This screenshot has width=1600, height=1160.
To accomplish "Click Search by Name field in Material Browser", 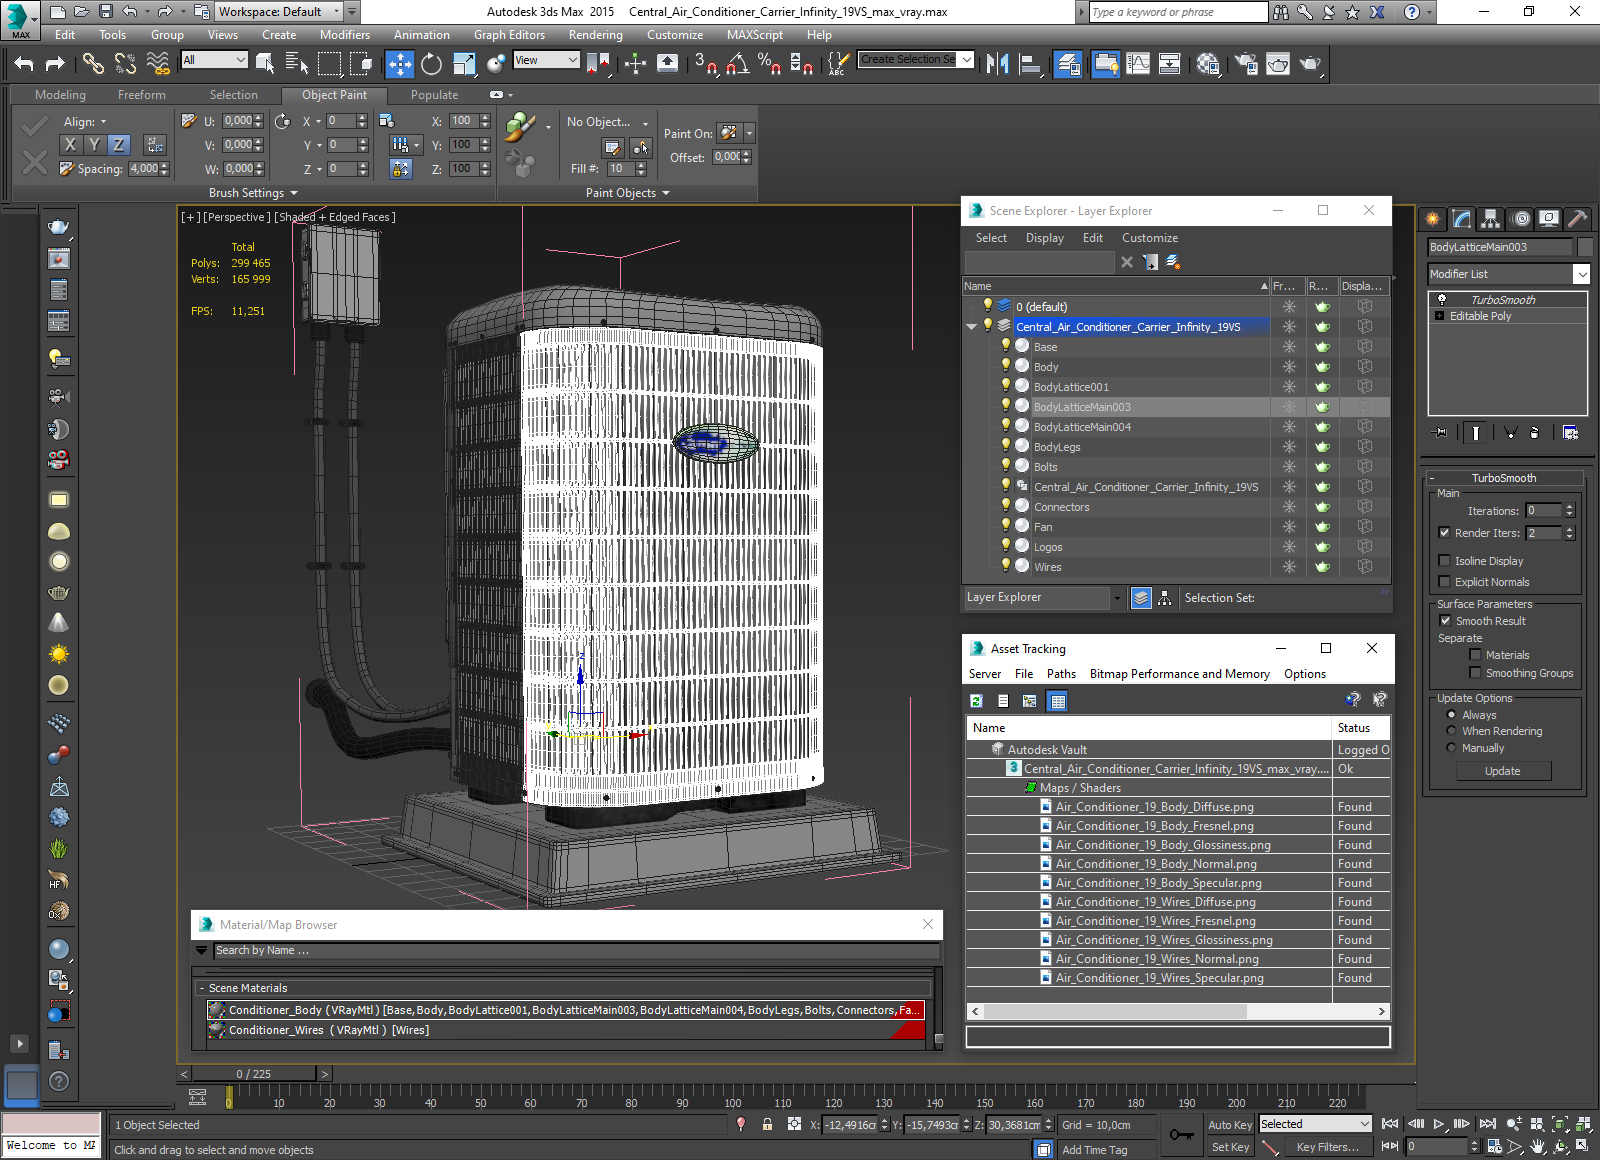I will [576, 951].
